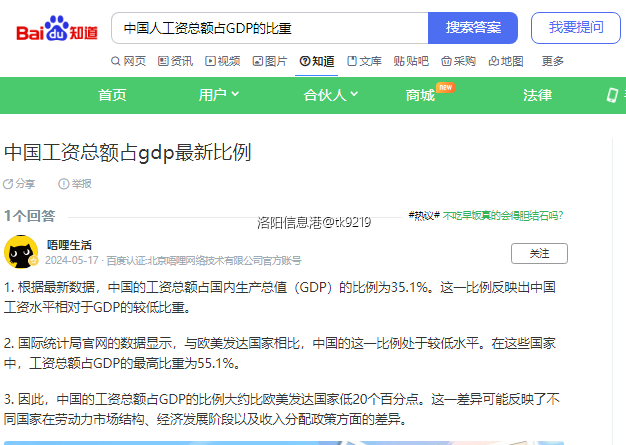Open the 更多 more options
The image size is (626, 445).
click(553, 61)
